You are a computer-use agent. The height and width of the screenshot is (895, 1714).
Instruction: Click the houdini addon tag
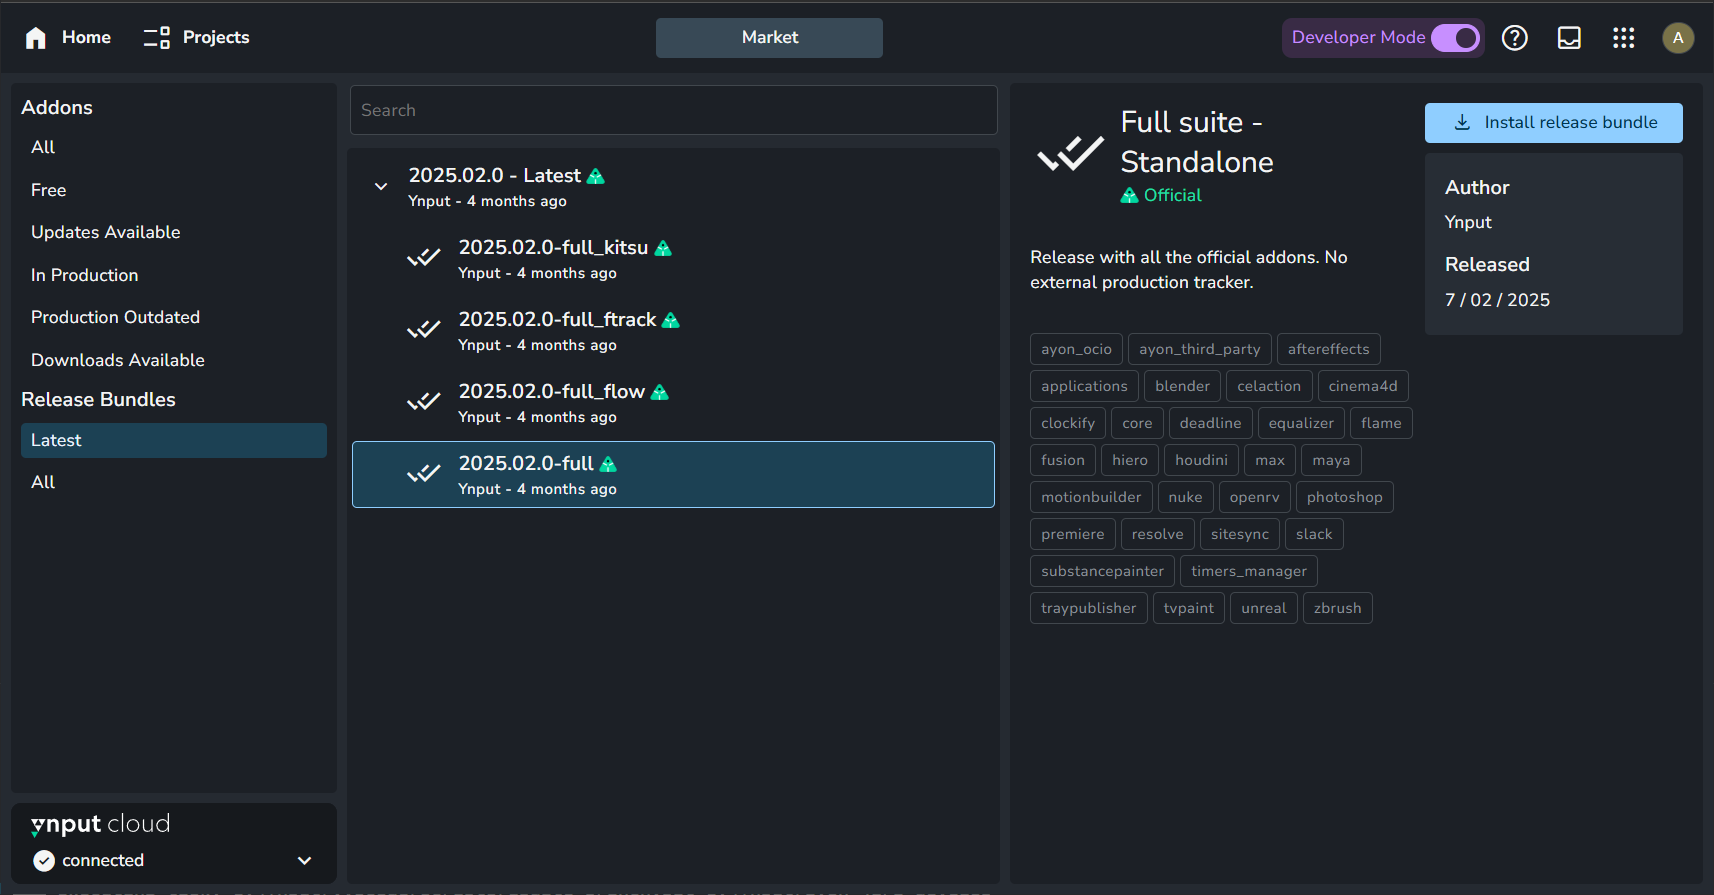pos(1201,460)
